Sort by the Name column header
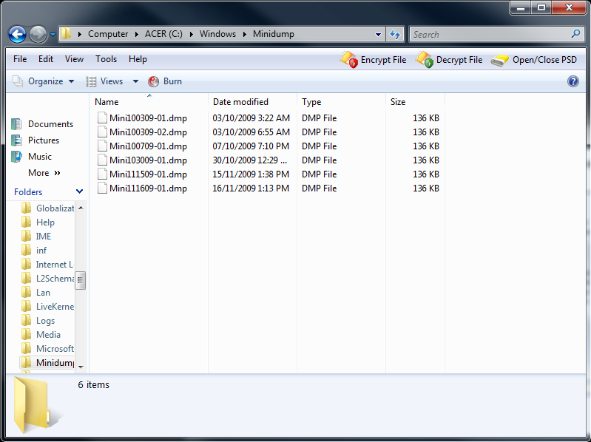The width and height of the screenshot is (591, 442). pos(149,102)
